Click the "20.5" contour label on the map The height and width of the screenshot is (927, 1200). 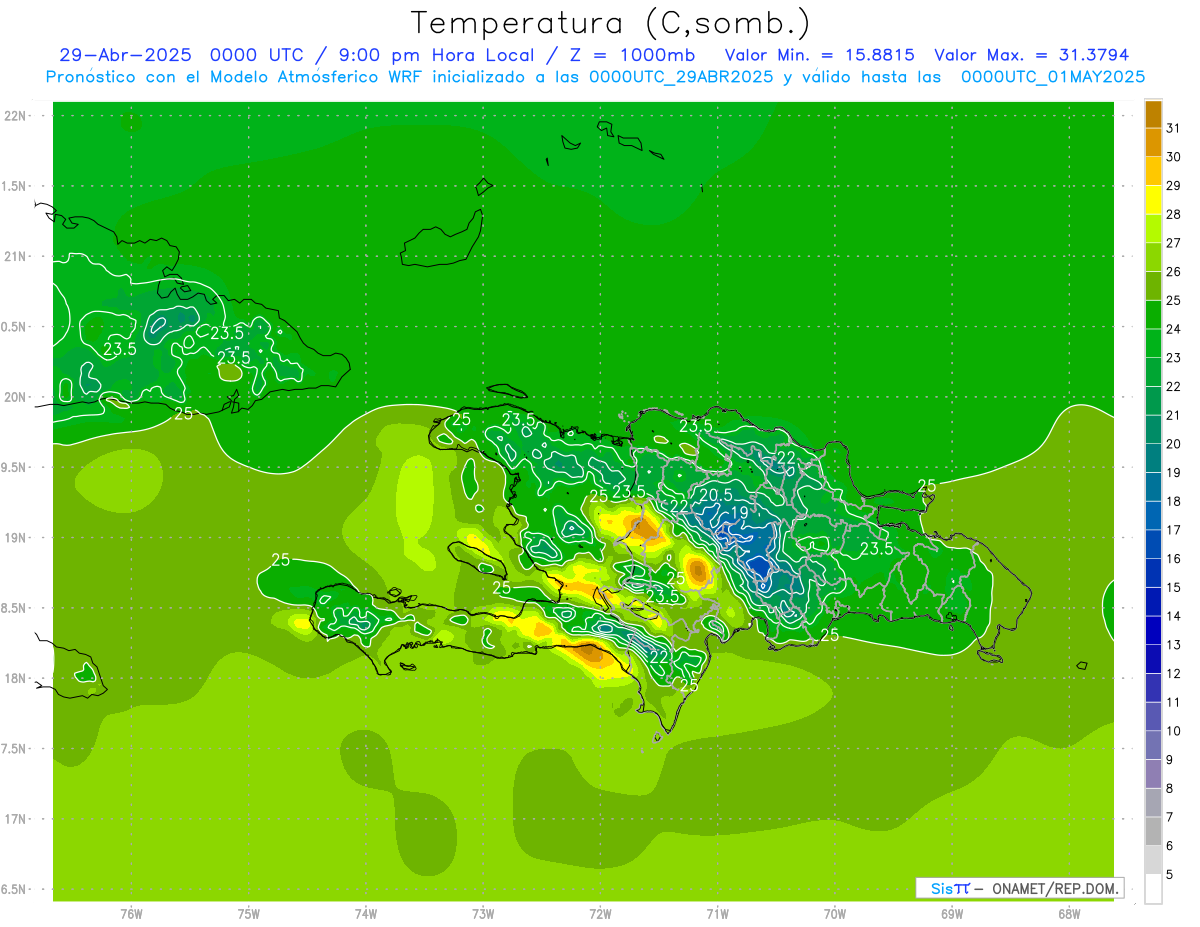[x=716, y=494]
